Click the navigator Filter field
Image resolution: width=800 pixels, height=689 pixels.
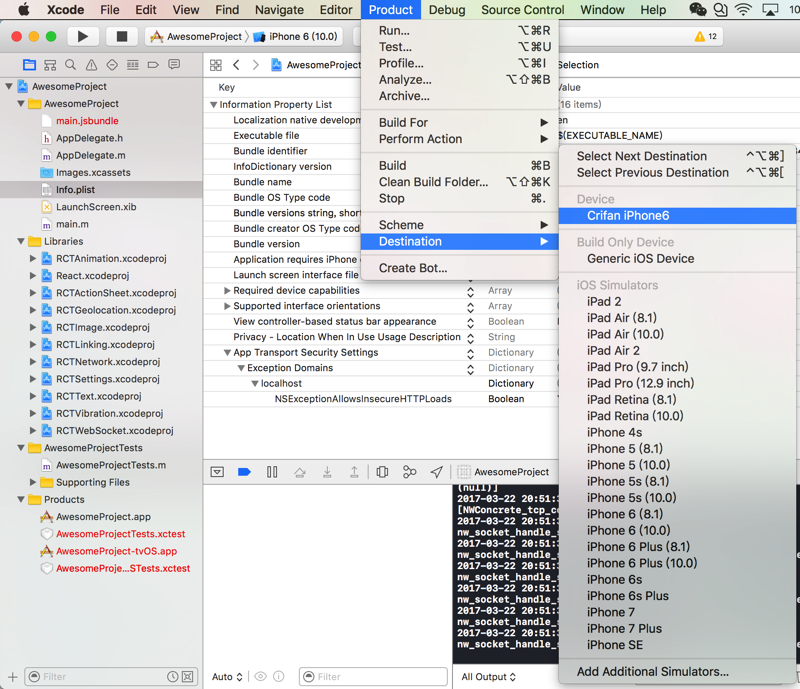[111, 677]
